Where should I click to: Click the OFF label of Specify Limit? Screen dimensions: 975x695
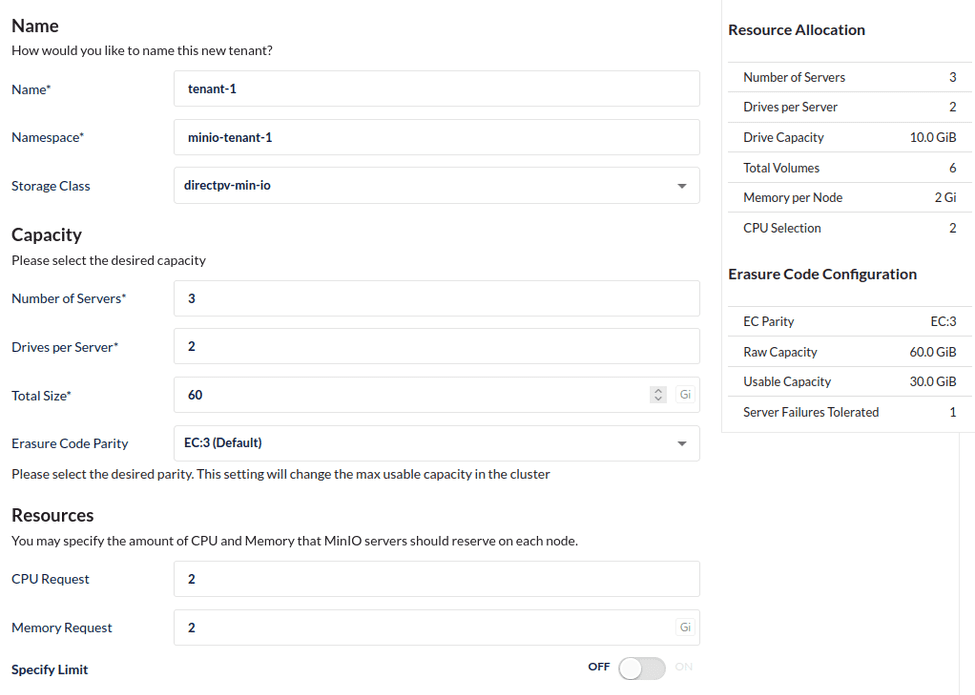click(x=599, y=667)
